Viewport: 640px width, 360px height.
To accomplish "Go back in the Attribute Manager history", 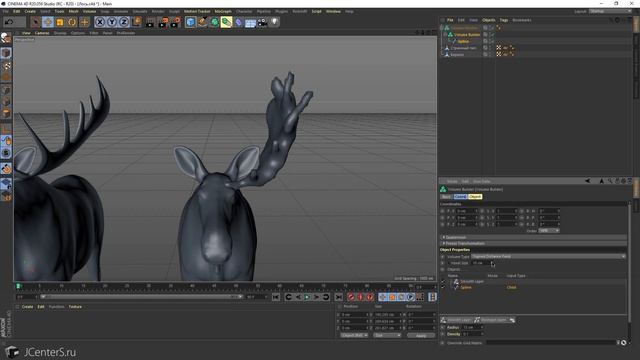I will (587, 181).
